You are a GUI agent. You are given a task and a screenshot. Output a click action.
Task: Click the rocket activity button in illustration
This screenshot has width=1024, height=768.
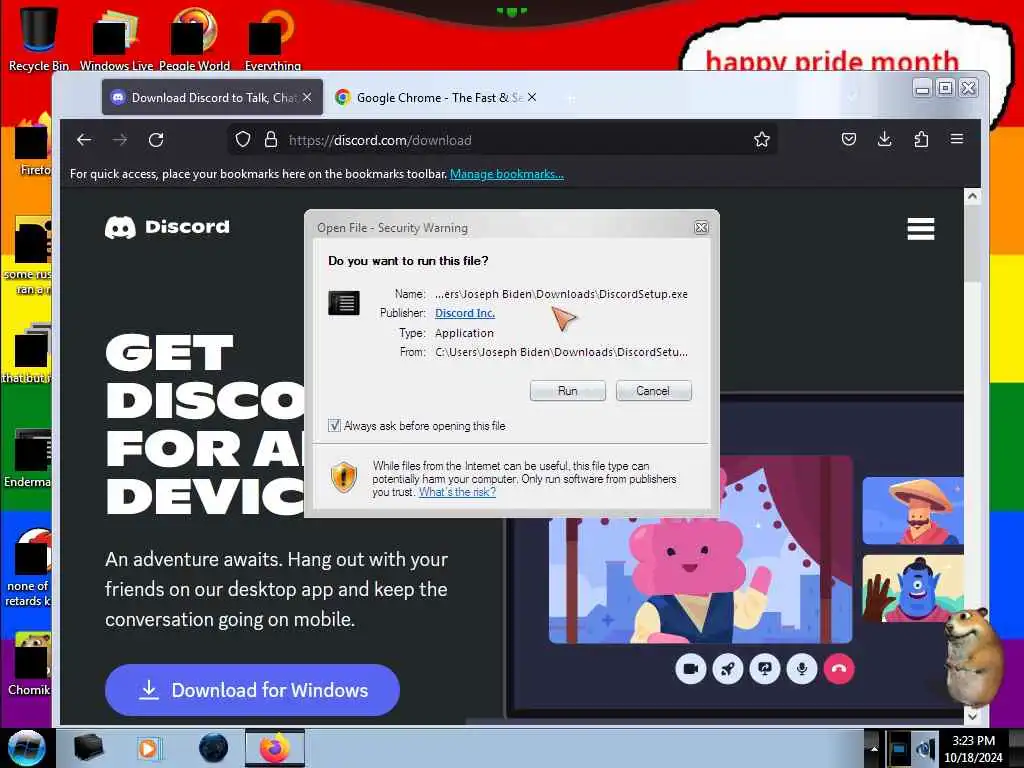coord(728,669)
